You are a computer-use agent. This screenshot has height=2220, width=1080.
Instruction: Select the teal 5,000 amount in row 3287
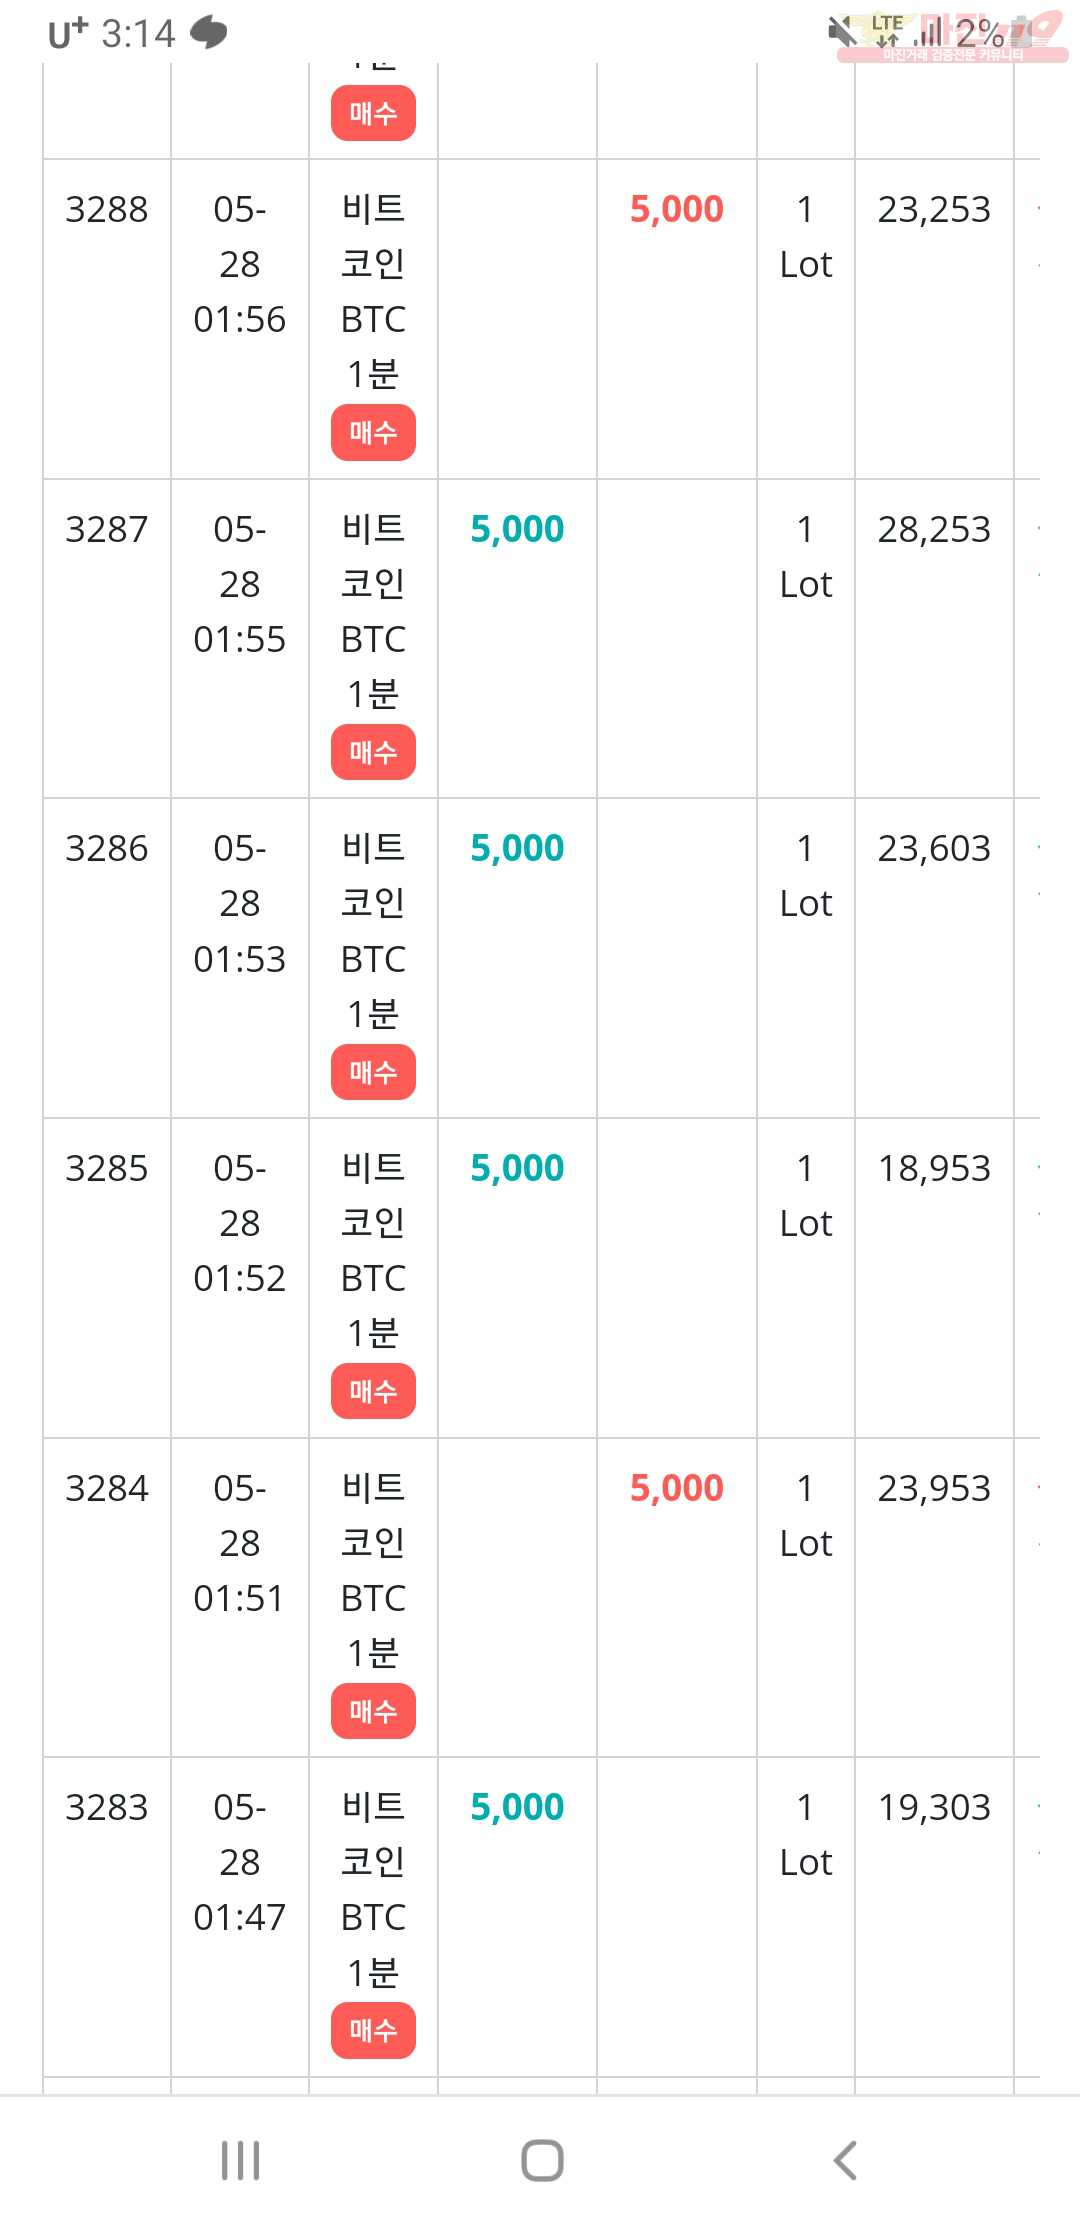click(517, 529)
